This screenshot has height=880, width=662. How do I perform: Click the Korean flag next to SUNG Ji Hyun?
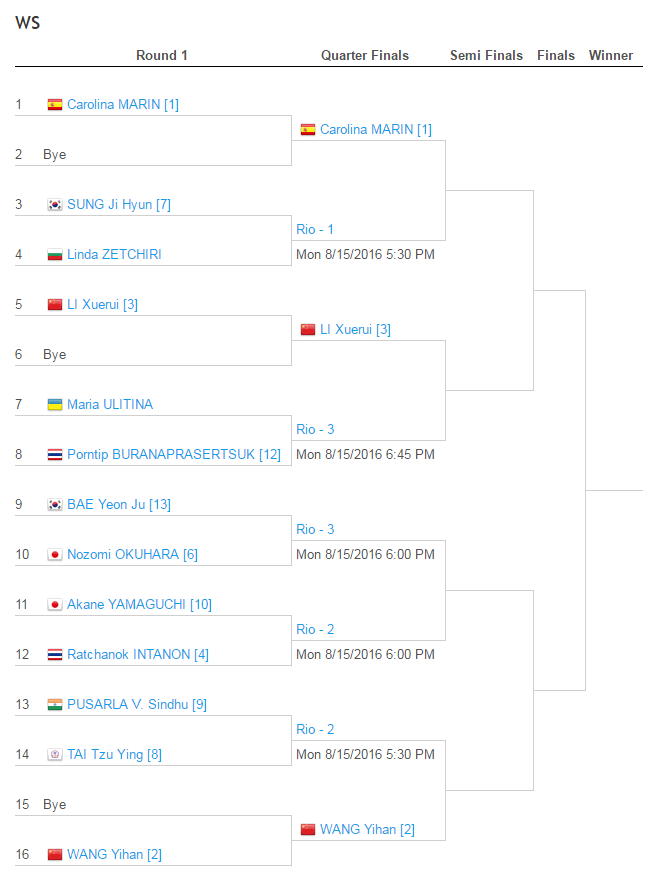pos(55,205)
